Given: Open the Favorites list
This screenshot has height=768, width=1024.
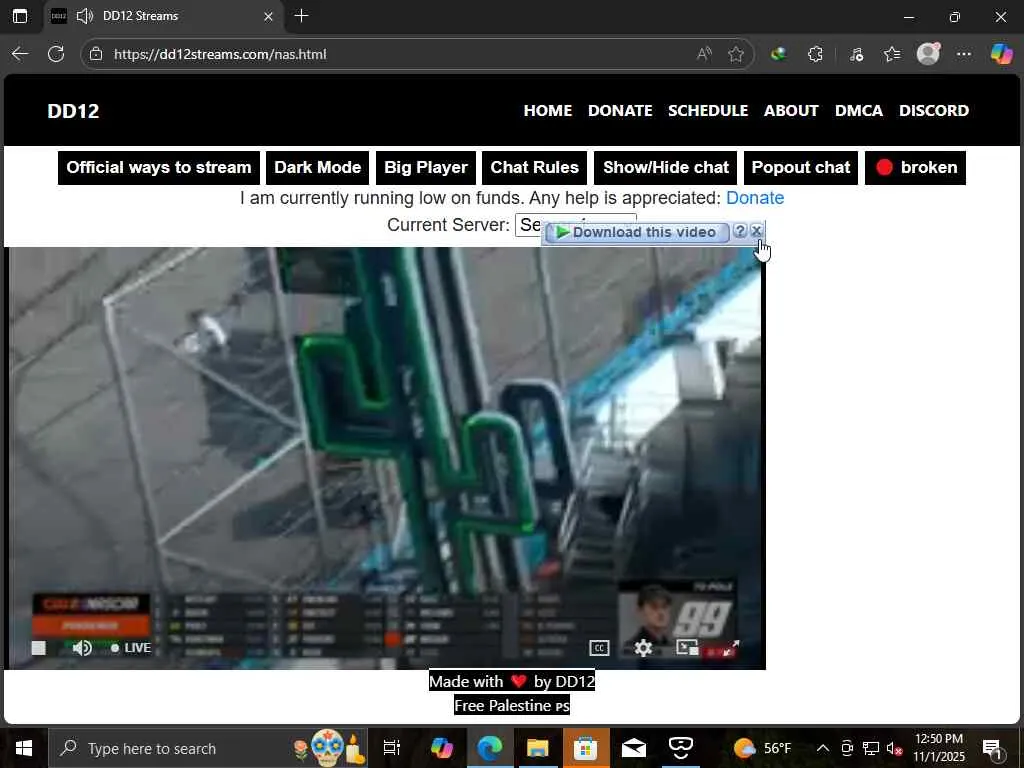Looking at the screenshot, I should (892, 54).
